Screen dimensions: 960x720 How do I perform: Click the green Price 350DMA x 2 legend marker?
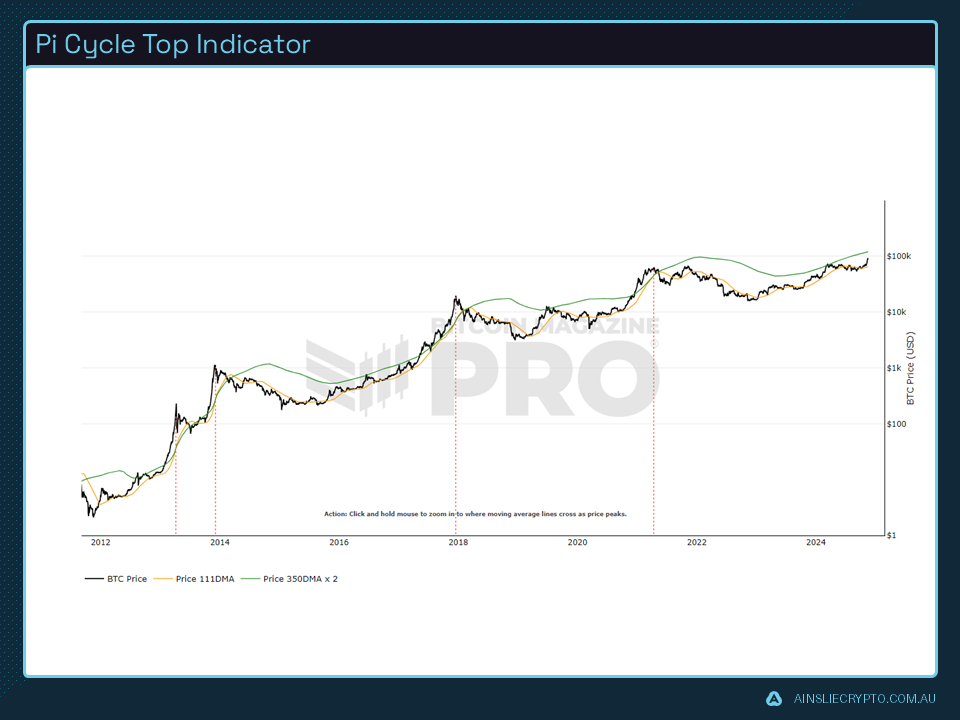pyautogui.click(x=251, y=578)
